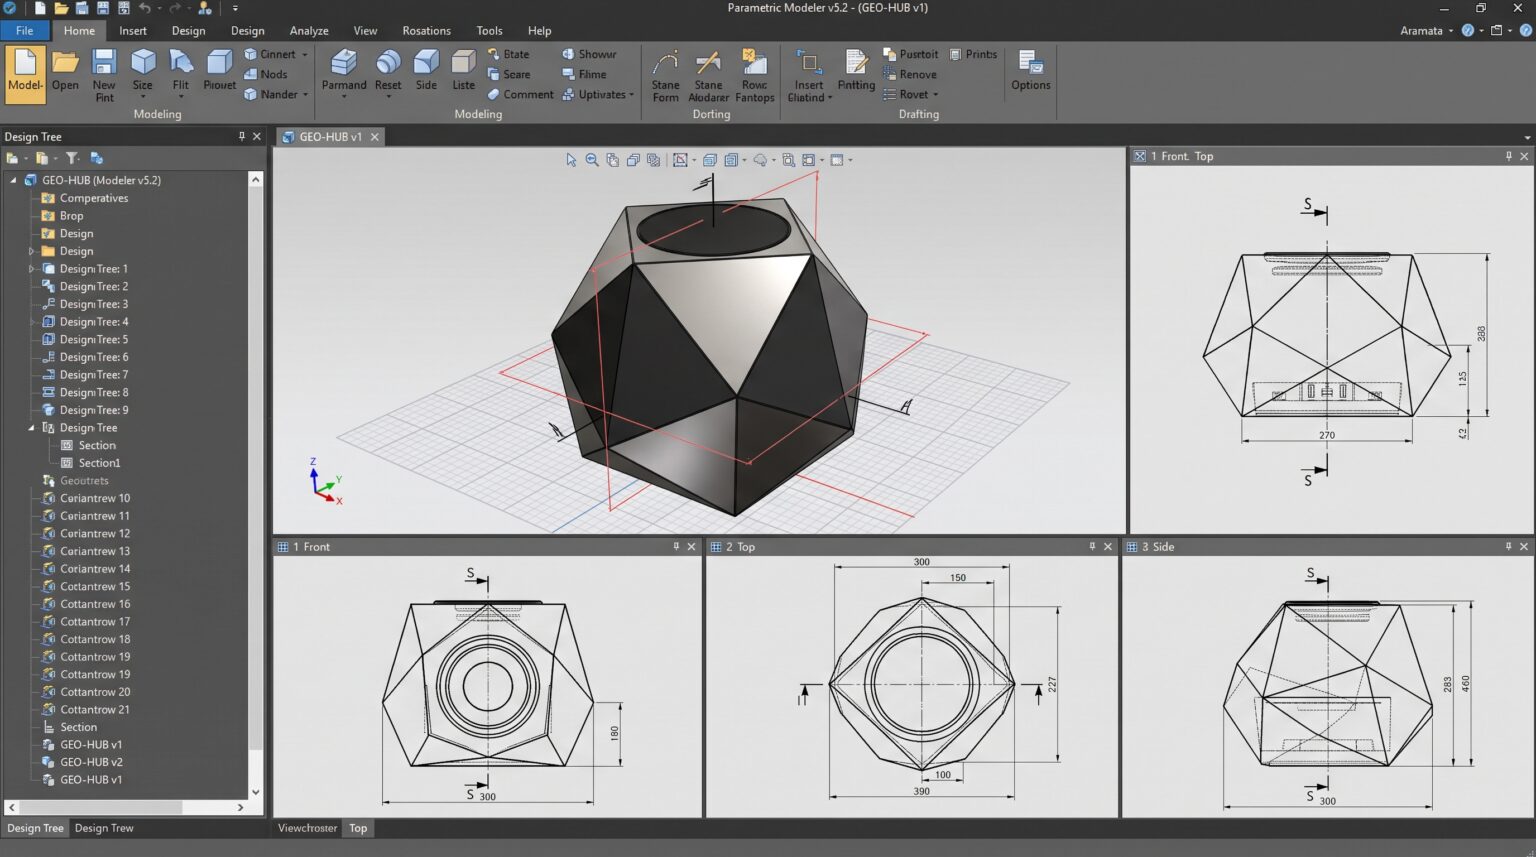The image size is (1536, 857).
Task: Switch to the Viewchroster bottom tab
Action: click(307, 828)
